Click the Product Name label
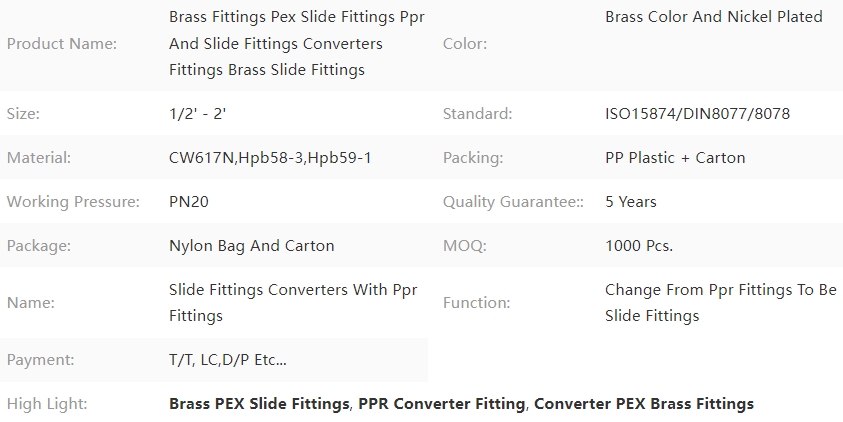The image size is (843, 422). point(62,44)
